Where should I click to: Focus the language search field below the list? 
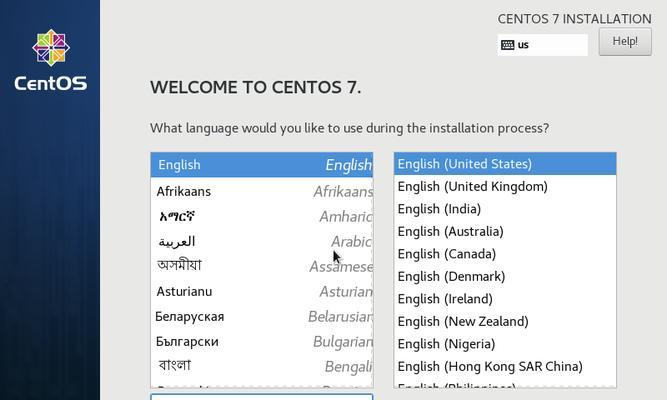tap(262, 397)
